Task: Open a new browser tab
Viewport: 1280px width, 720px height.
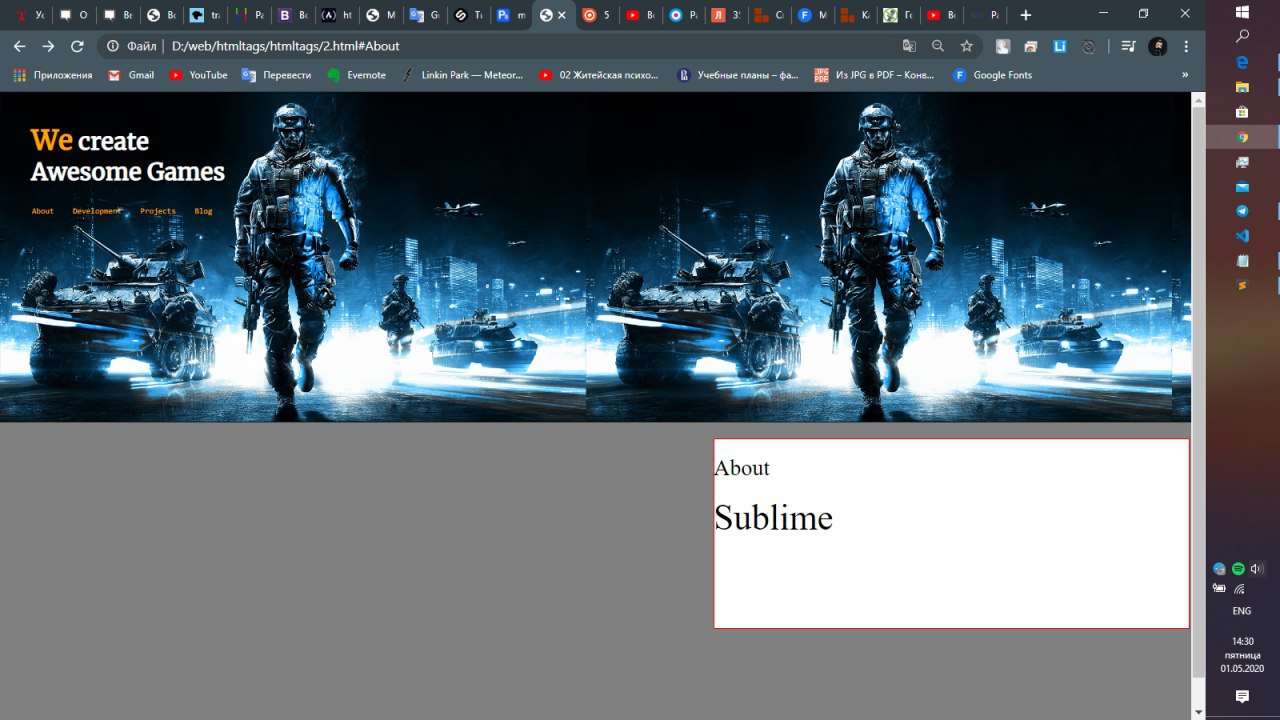Action: (1025, 15)
